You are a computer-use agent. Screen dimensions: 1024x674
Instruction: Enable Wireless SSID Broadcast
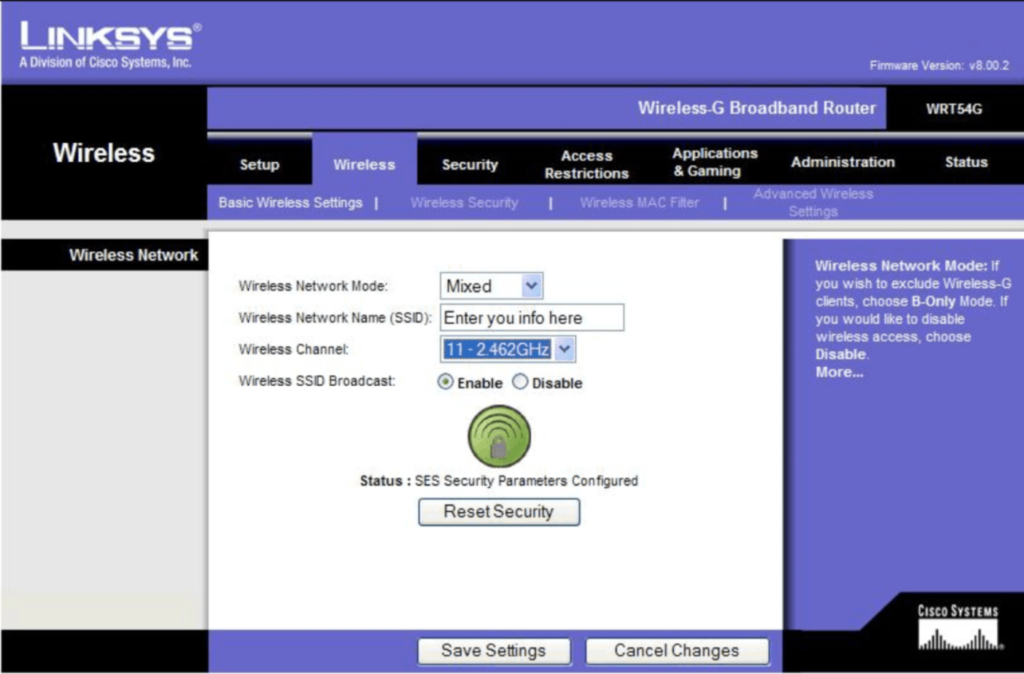coord(446,382)
